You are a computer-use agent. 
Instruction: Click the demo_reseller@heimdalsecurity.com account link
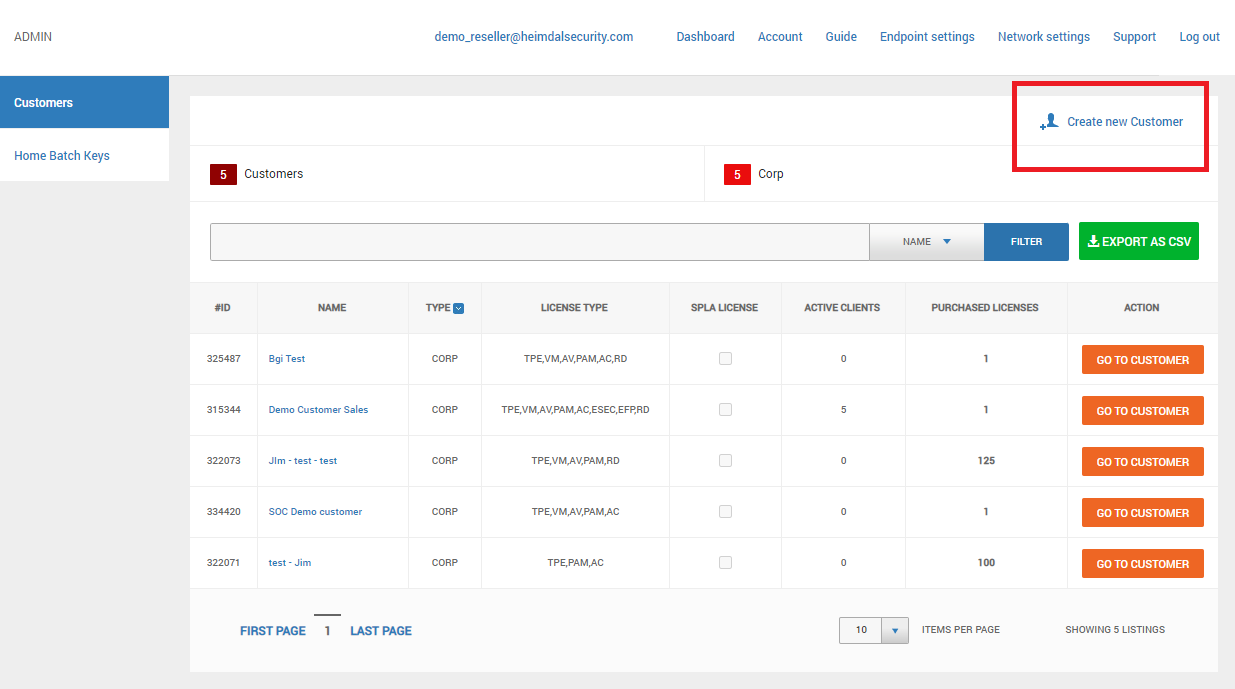(534, 37)
